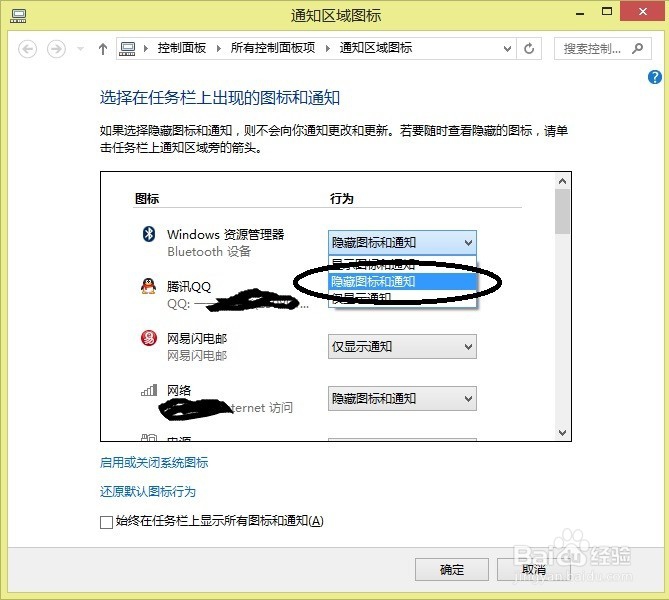The image size is (669, 600).
Task: Click the list vertical scrollbar thumb
Action: pyautogui.click(x=562, y=212)
